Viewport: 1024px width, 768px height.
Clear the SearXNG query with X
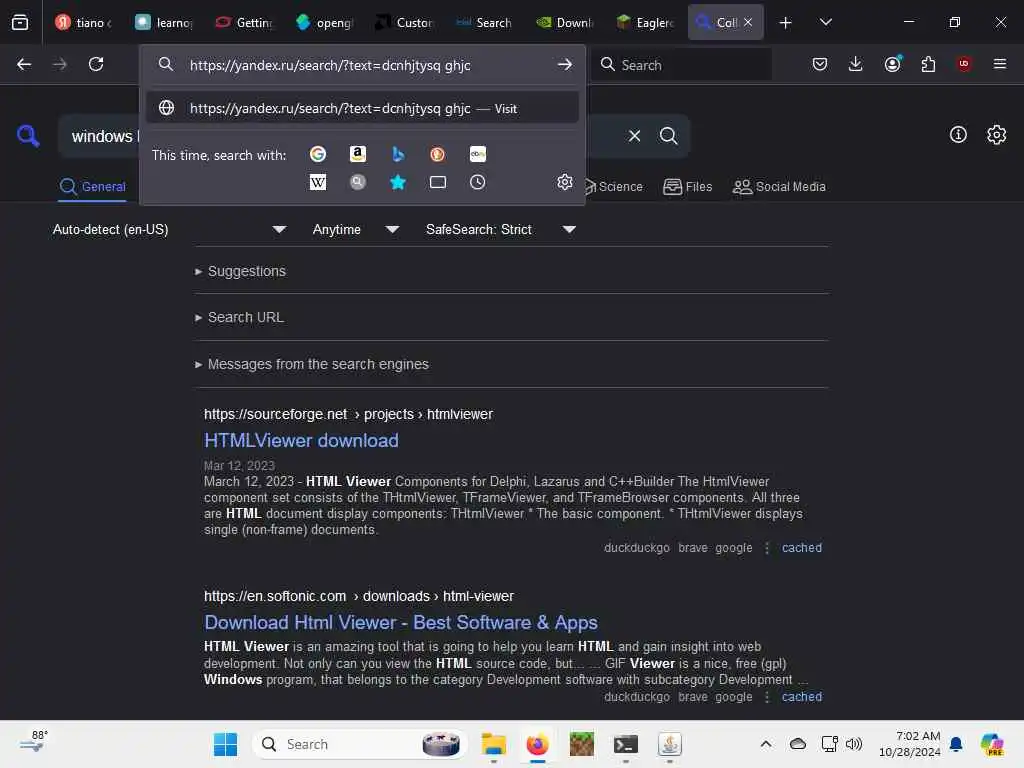tap(634, 136)
